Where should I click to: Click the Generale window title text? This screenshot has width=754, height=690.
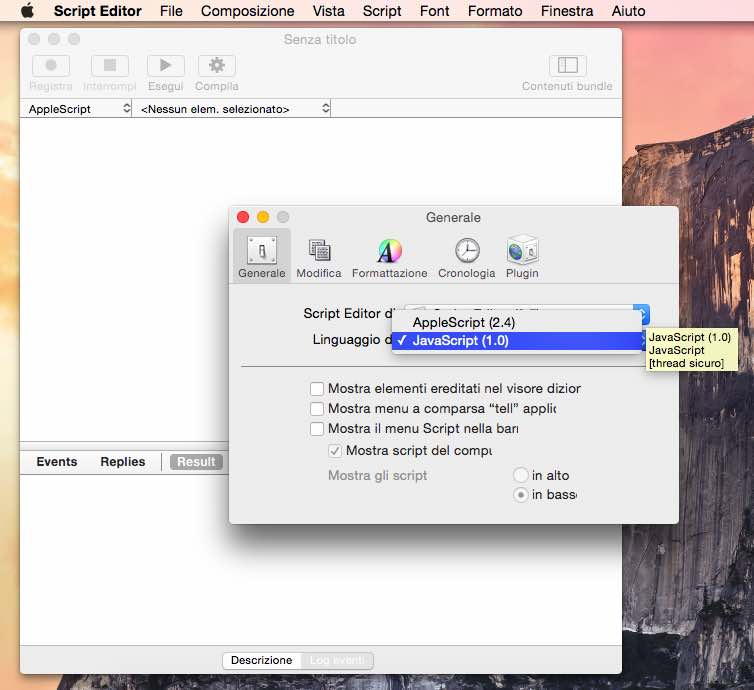click(453, 217)
